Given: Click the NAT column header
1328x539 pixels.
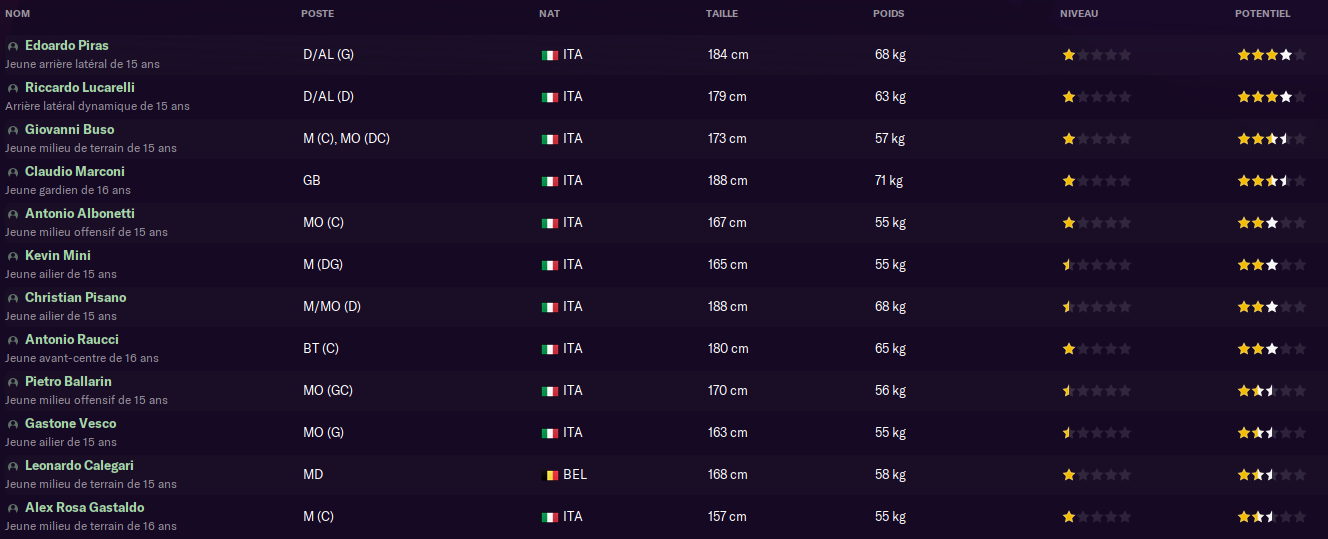Looking at the screenshot, I should pyautogui.click(x=549, y=14).
